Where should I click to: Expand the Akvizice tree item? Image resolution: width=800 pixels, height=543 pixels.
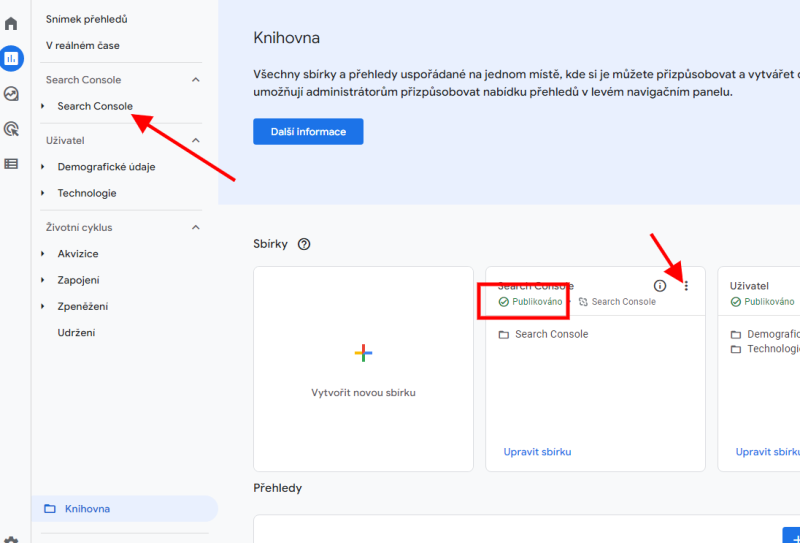point(43,254)
